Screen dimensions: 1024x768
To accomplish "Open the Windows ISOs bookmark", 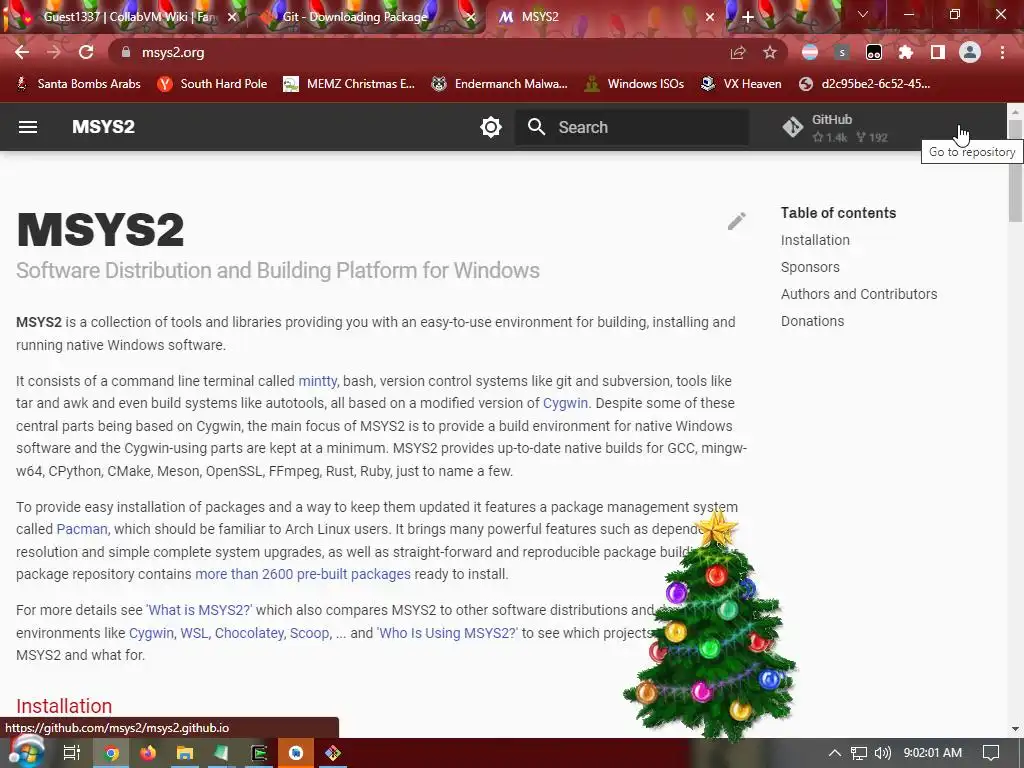I will pyautogui.click(x=634, y=84).
